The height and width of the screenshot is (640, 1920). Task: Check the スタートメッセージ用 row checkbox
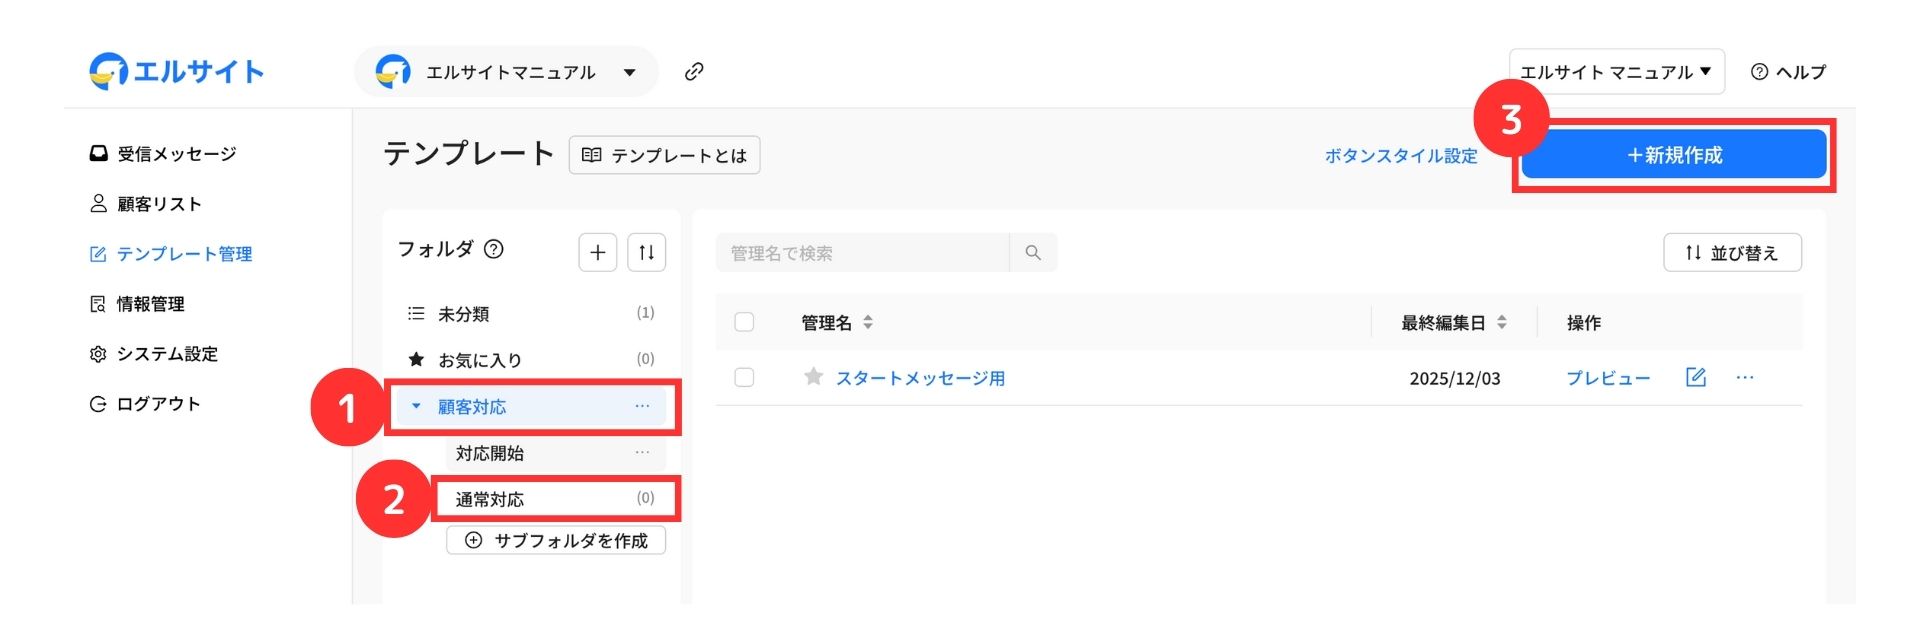(x=744, y=377)
